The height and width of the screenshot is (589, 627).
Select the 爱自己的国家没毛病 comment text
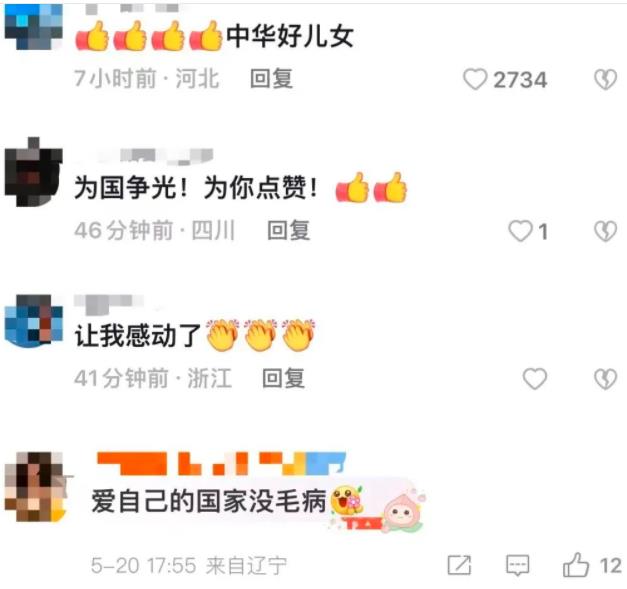click(x=208, y=501)
